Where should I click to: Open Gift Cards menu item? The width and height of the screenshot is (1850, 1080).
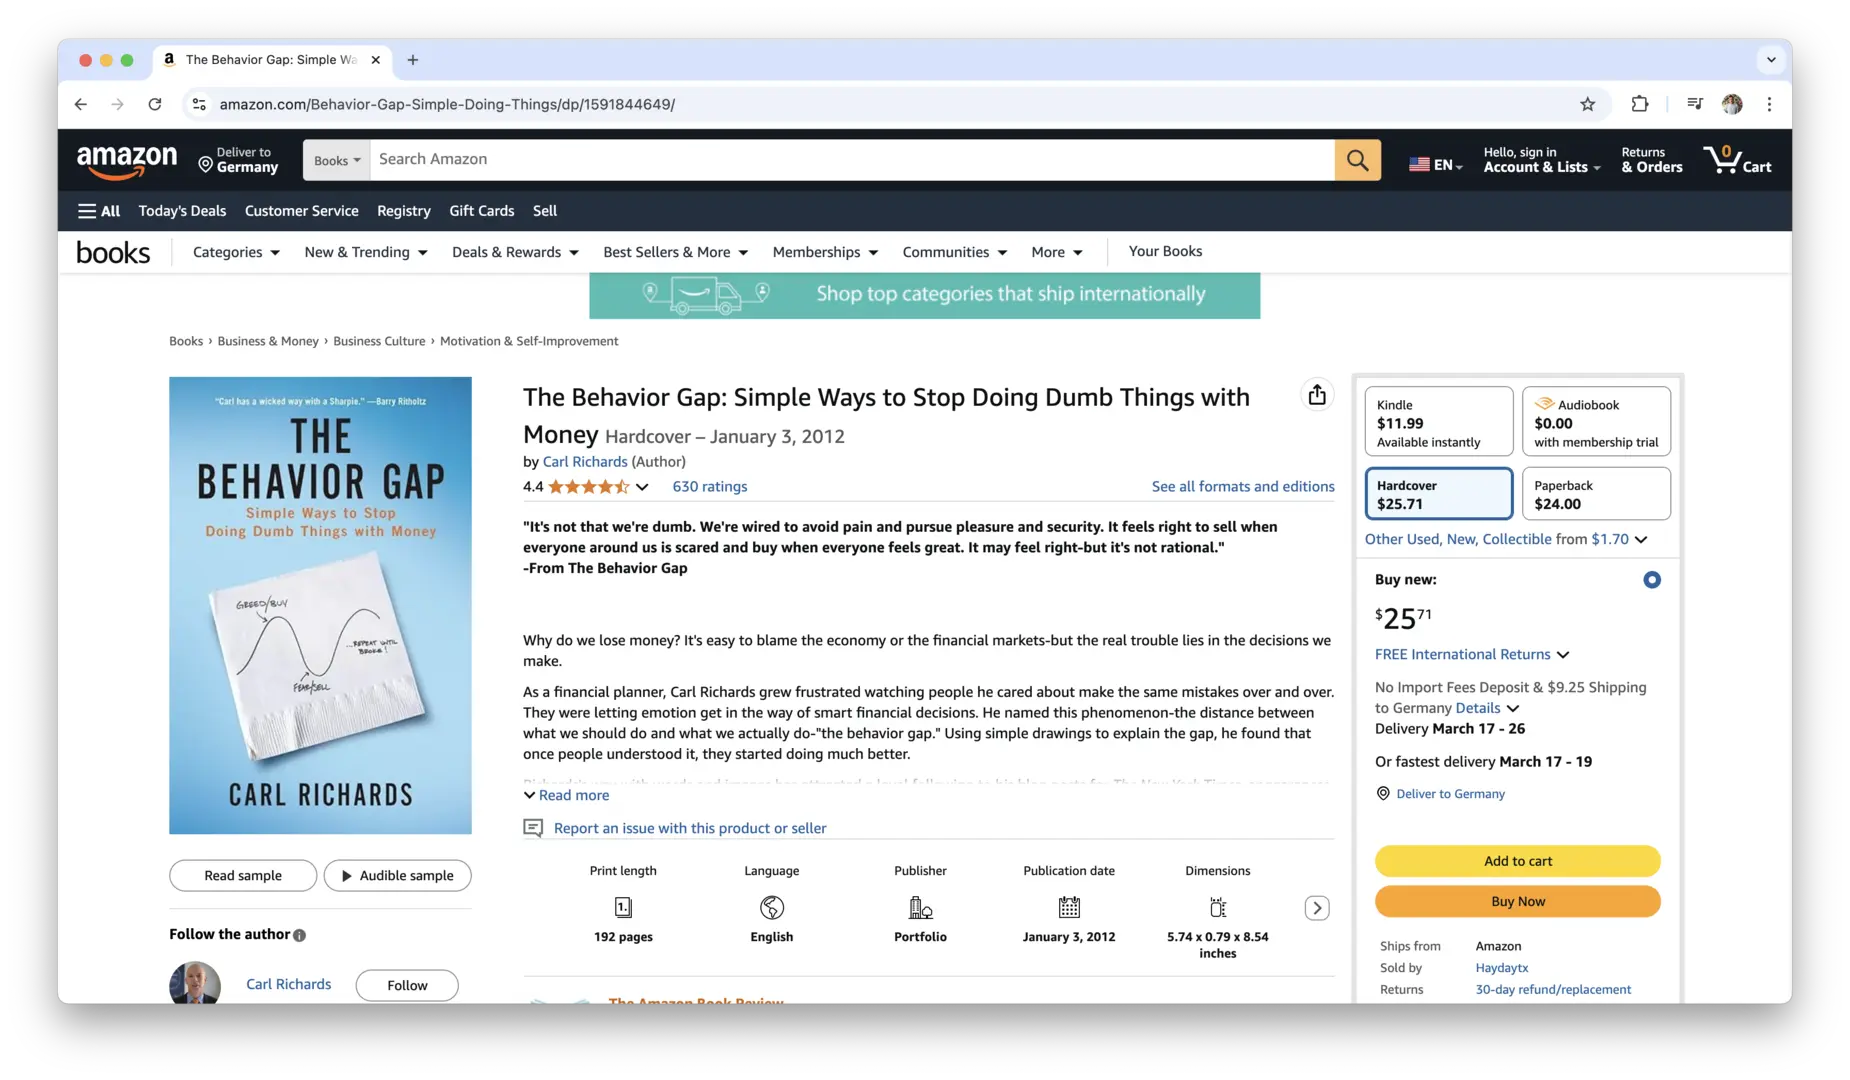point(482,211)
